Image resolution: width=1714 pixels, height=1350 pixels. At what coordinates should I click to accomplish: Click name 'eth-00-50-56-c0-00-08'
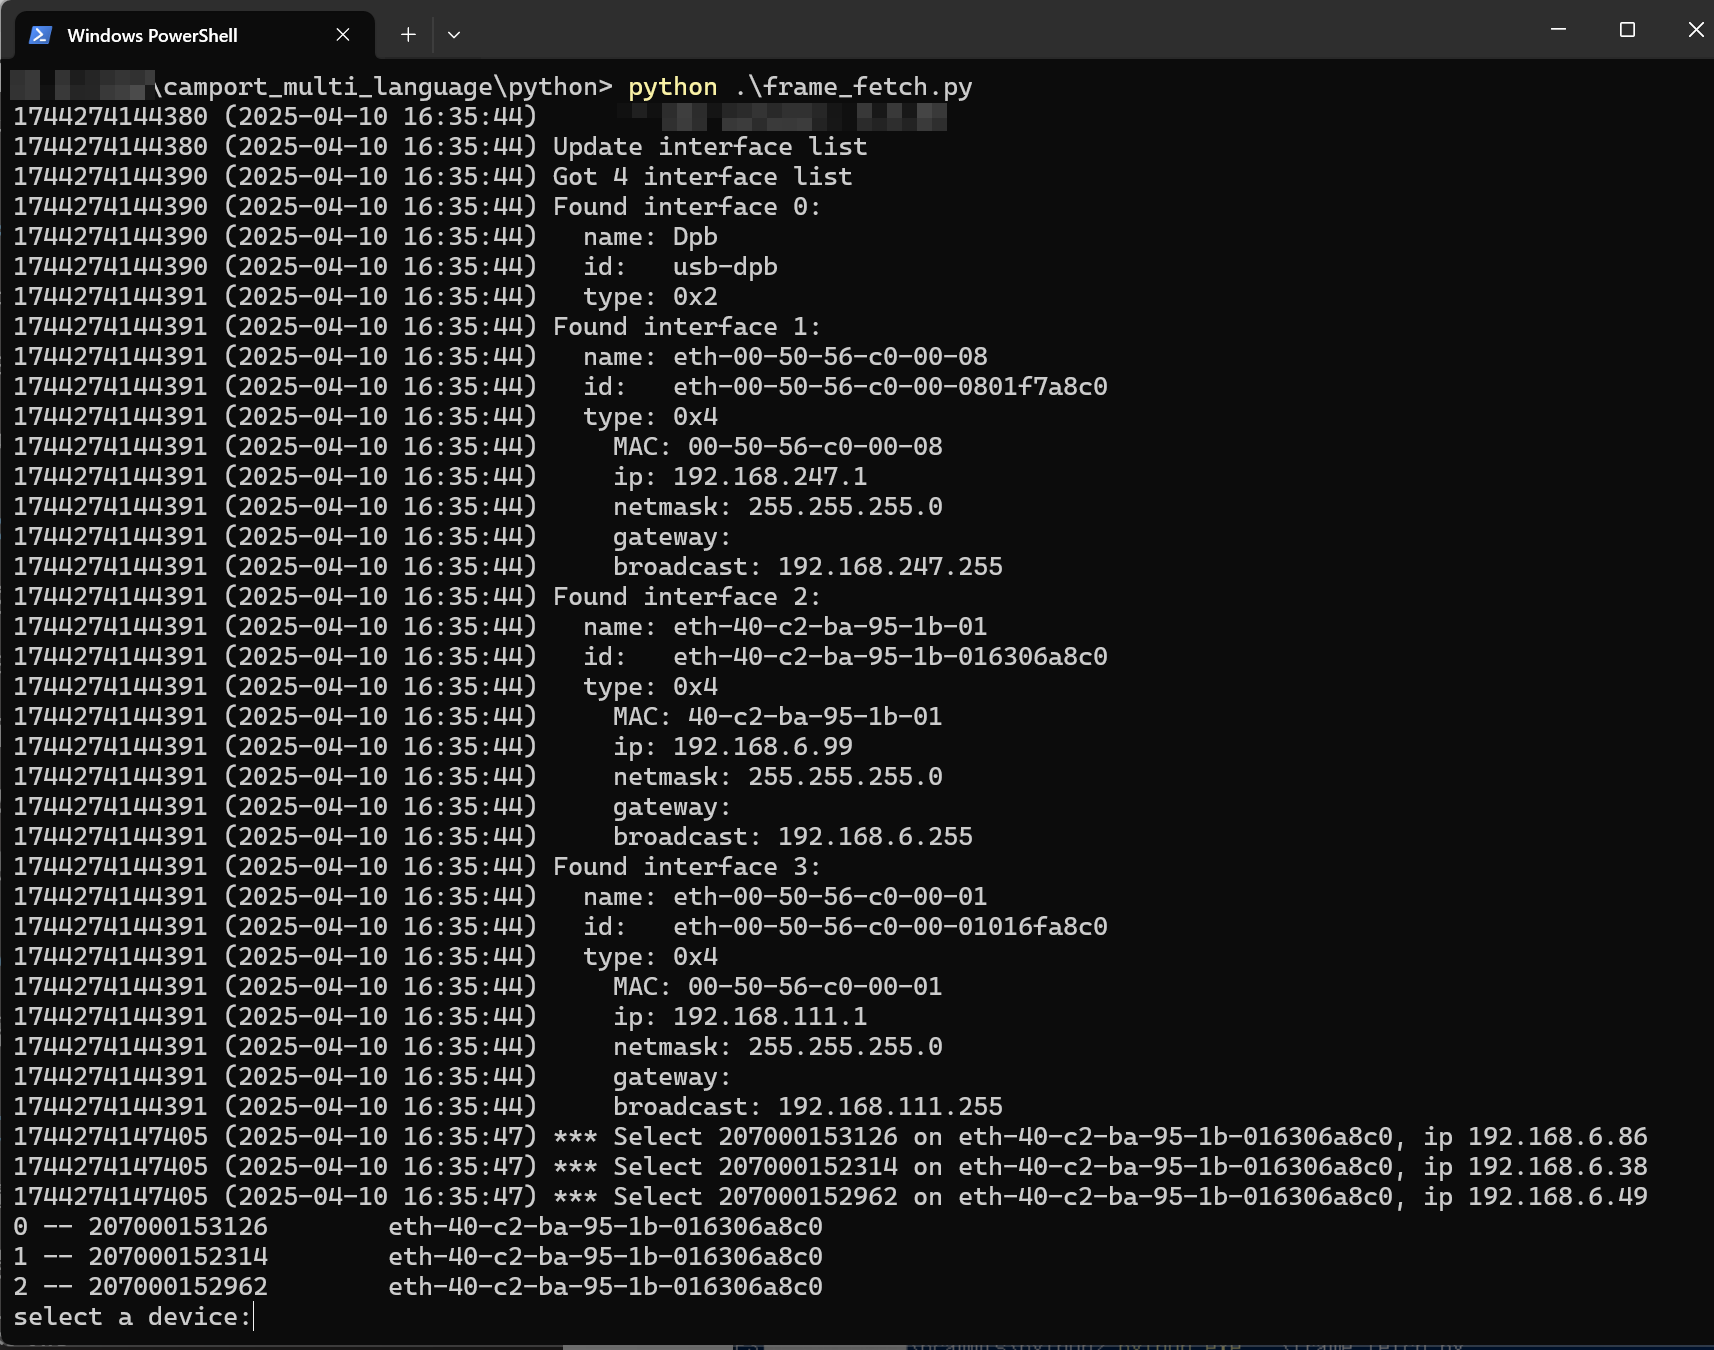coord(830,357)
